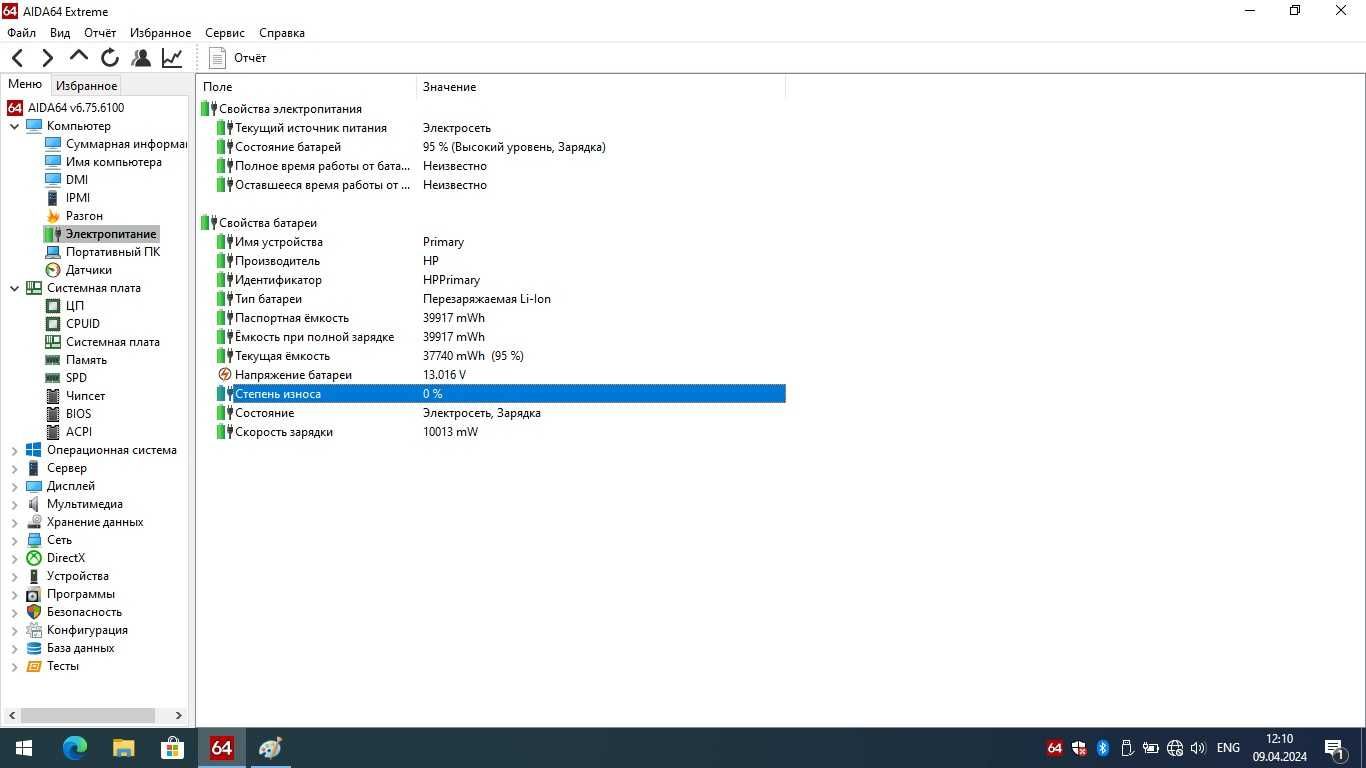The width and height of the screenshot is (1366, 768).
Task: Click the Bluetooth tray icon
Action: (x=1103, y=748)
